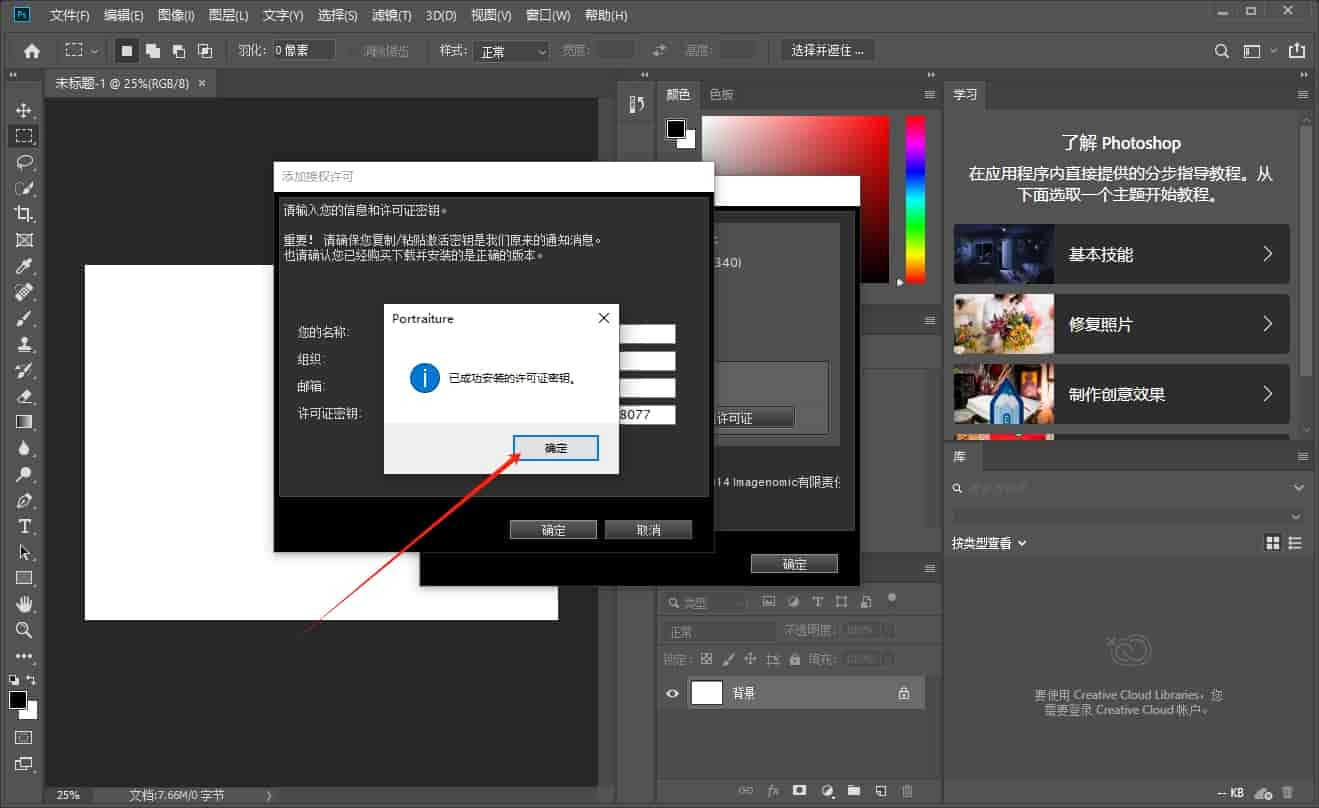The height and width of the screenshot is (808, 1319).
Task: Swap foreground and background colors
Action: pos(32,680)
